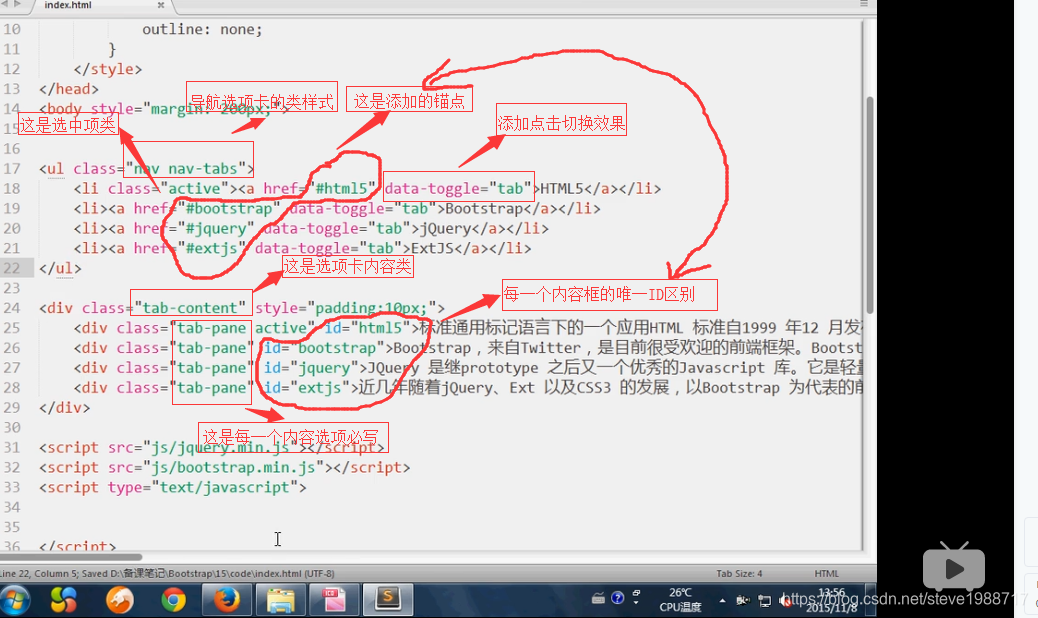The height and width of the screenshot is (618, 1038).
Task: Close the index.html tab
Action: [x=160, y=5]
